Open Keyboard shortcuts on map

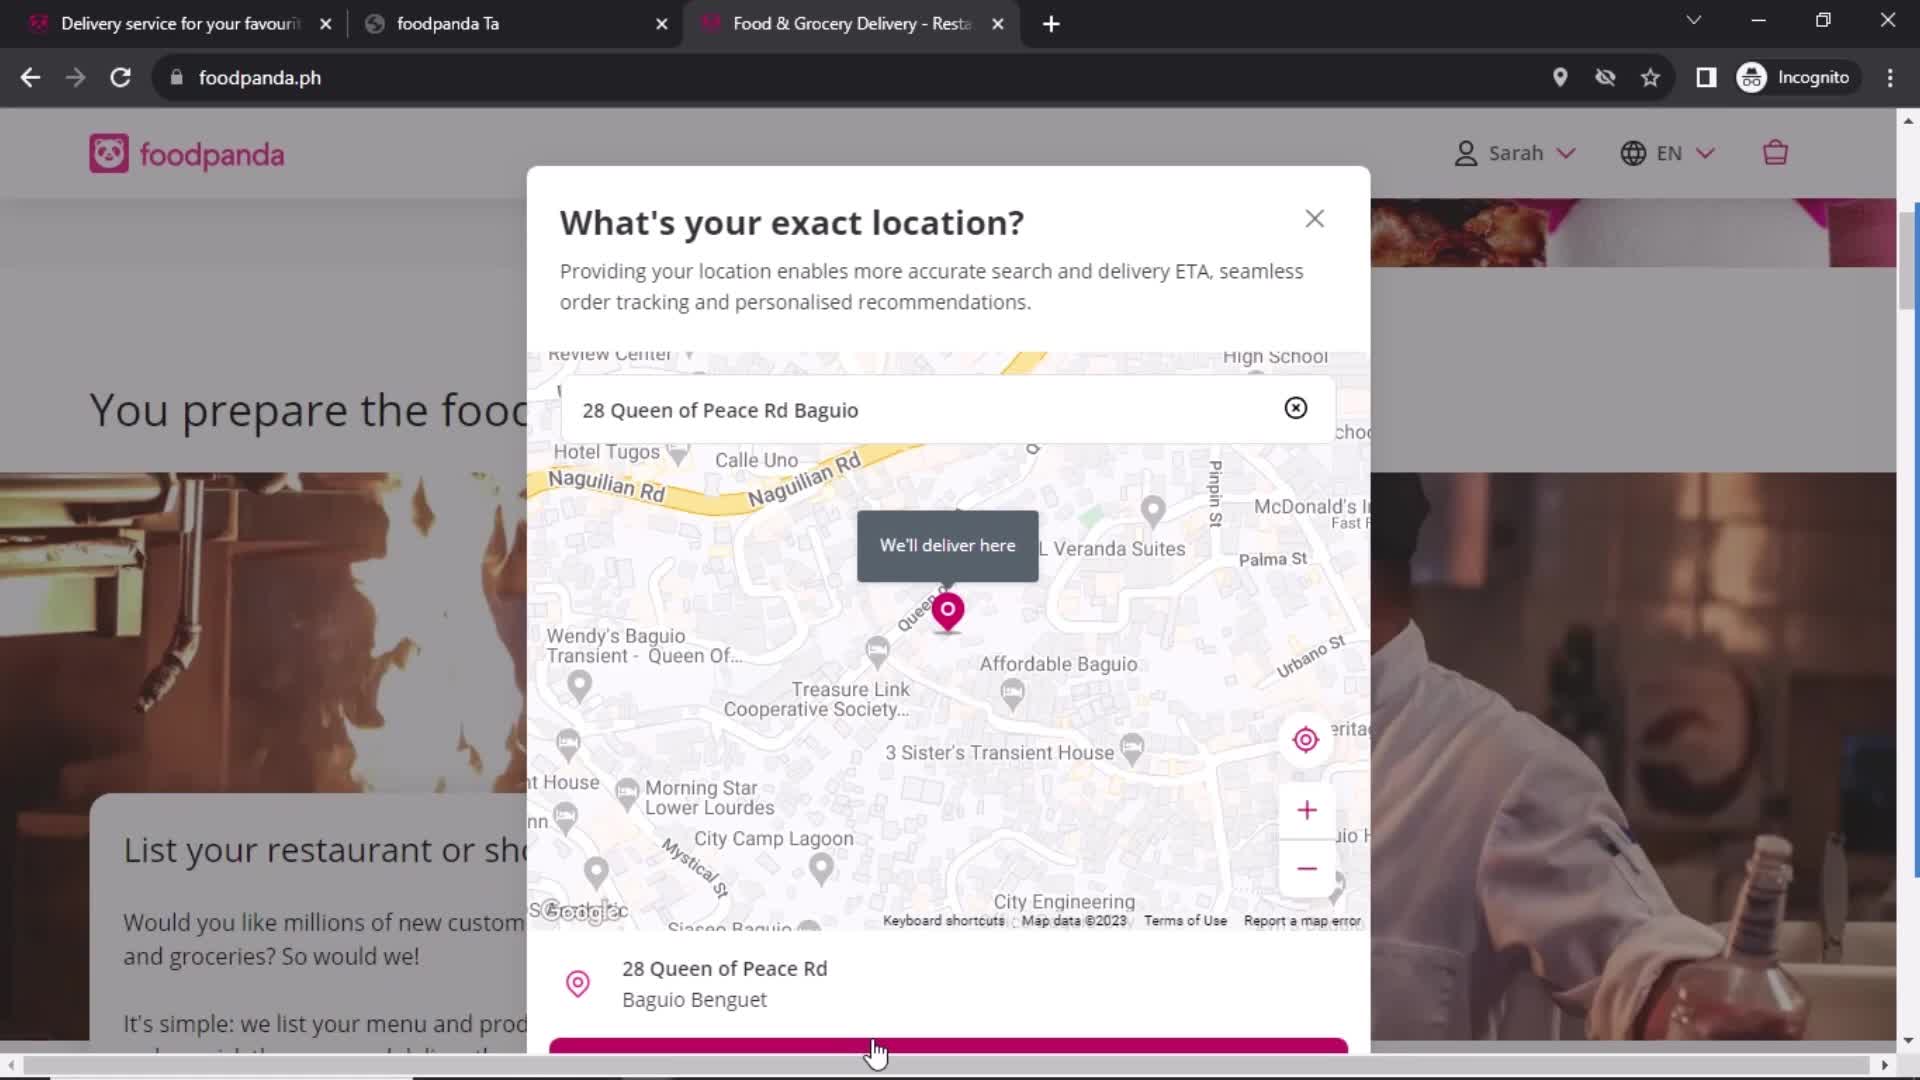coord(943,921)
